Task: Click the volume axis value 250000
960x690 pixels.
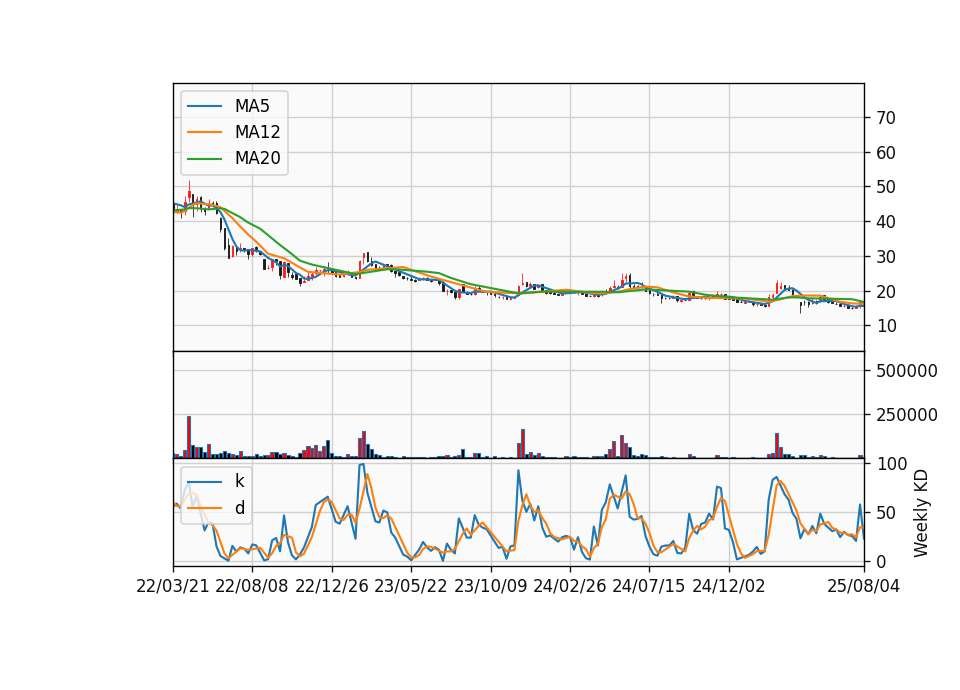Action: click(x=907, y=415)
